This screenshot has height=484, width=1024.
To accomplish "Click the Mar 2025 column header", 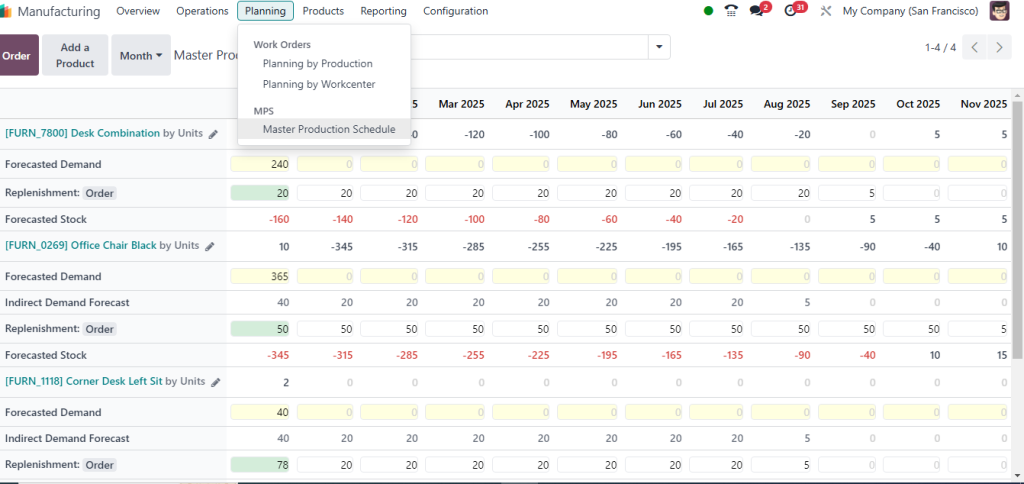I will coord(461,104).
